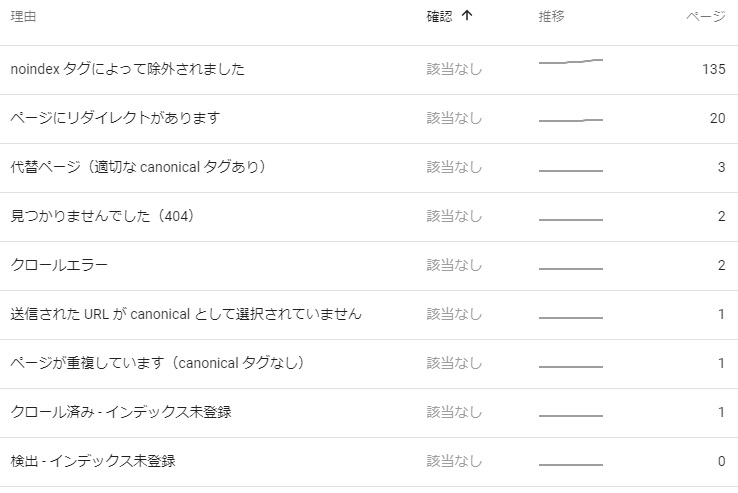Screen dimensions: 738x493
Task: Select the 代替ページ（適切な canonical タグあり）row
Action: (138, 167)
